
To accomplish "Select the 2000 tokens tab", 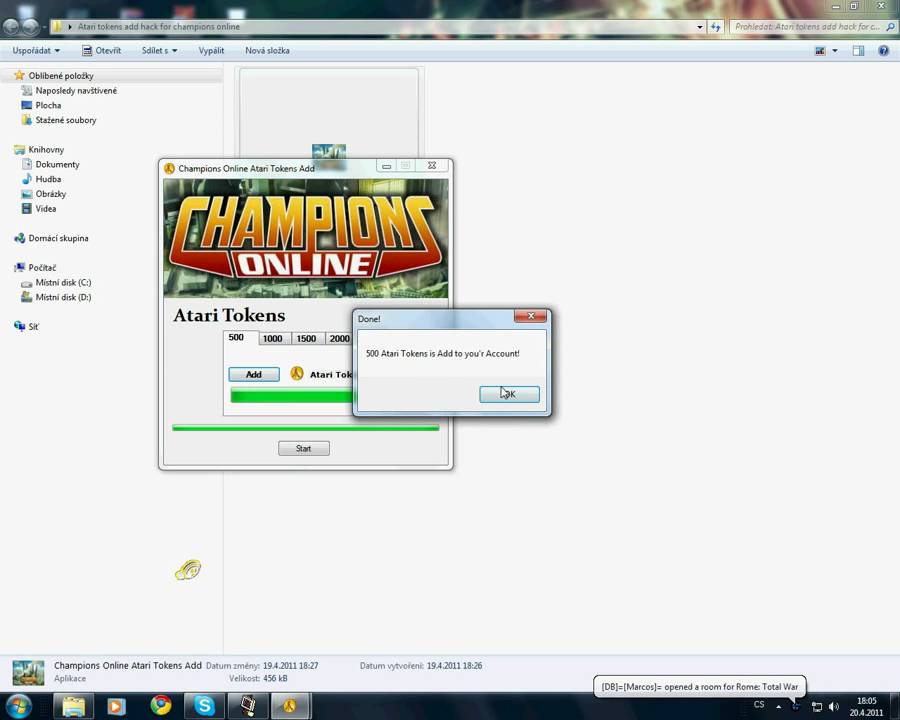I will [339, 338].
